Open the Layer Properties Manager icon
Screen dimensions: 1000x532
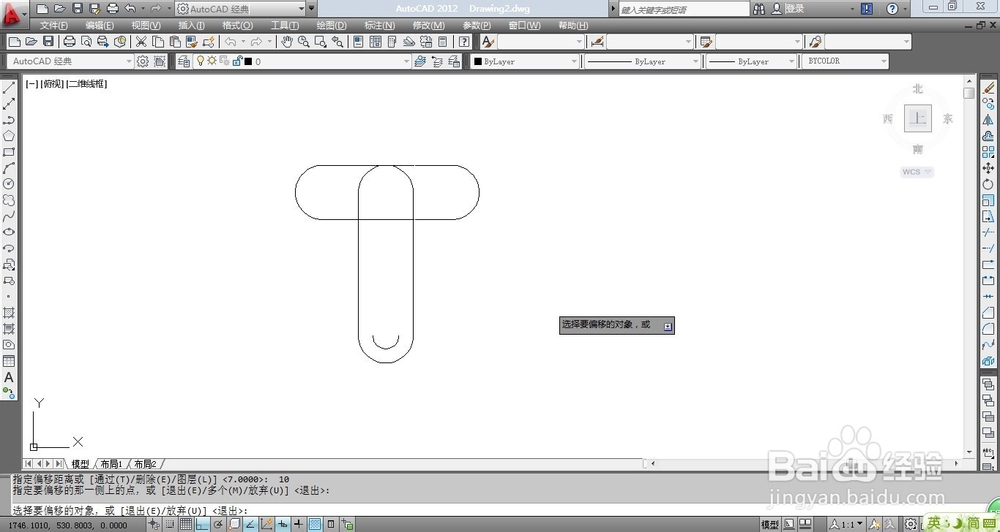184,61
